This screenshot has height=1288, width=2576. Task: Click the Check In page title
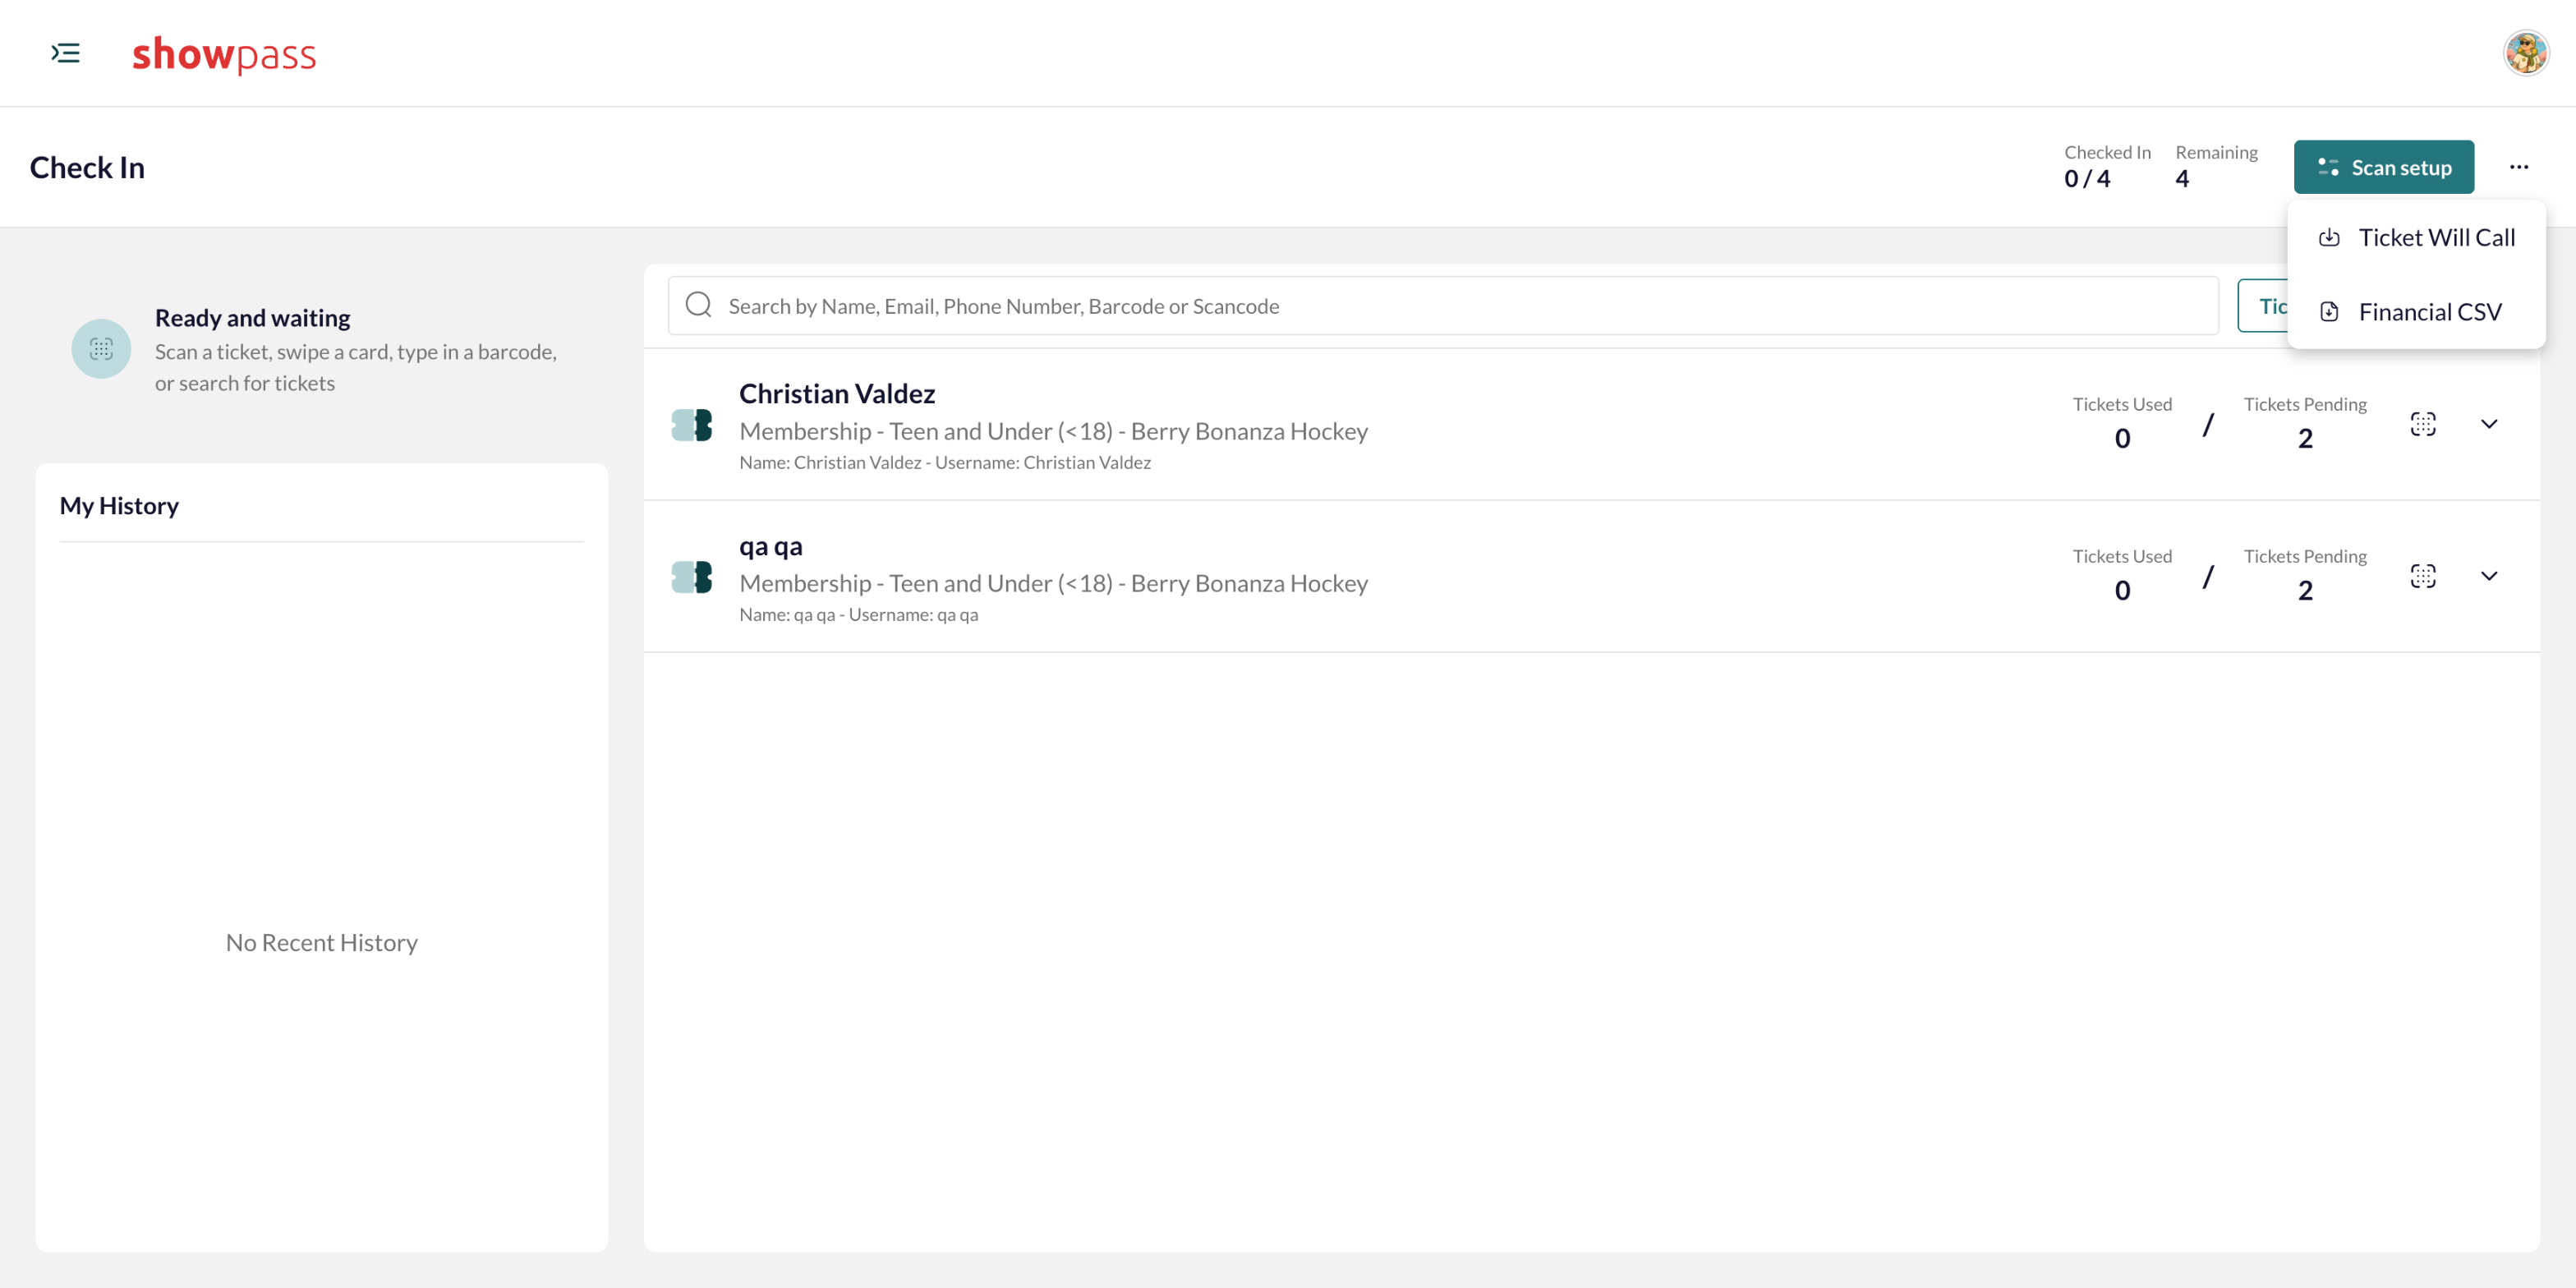point(87,167)
